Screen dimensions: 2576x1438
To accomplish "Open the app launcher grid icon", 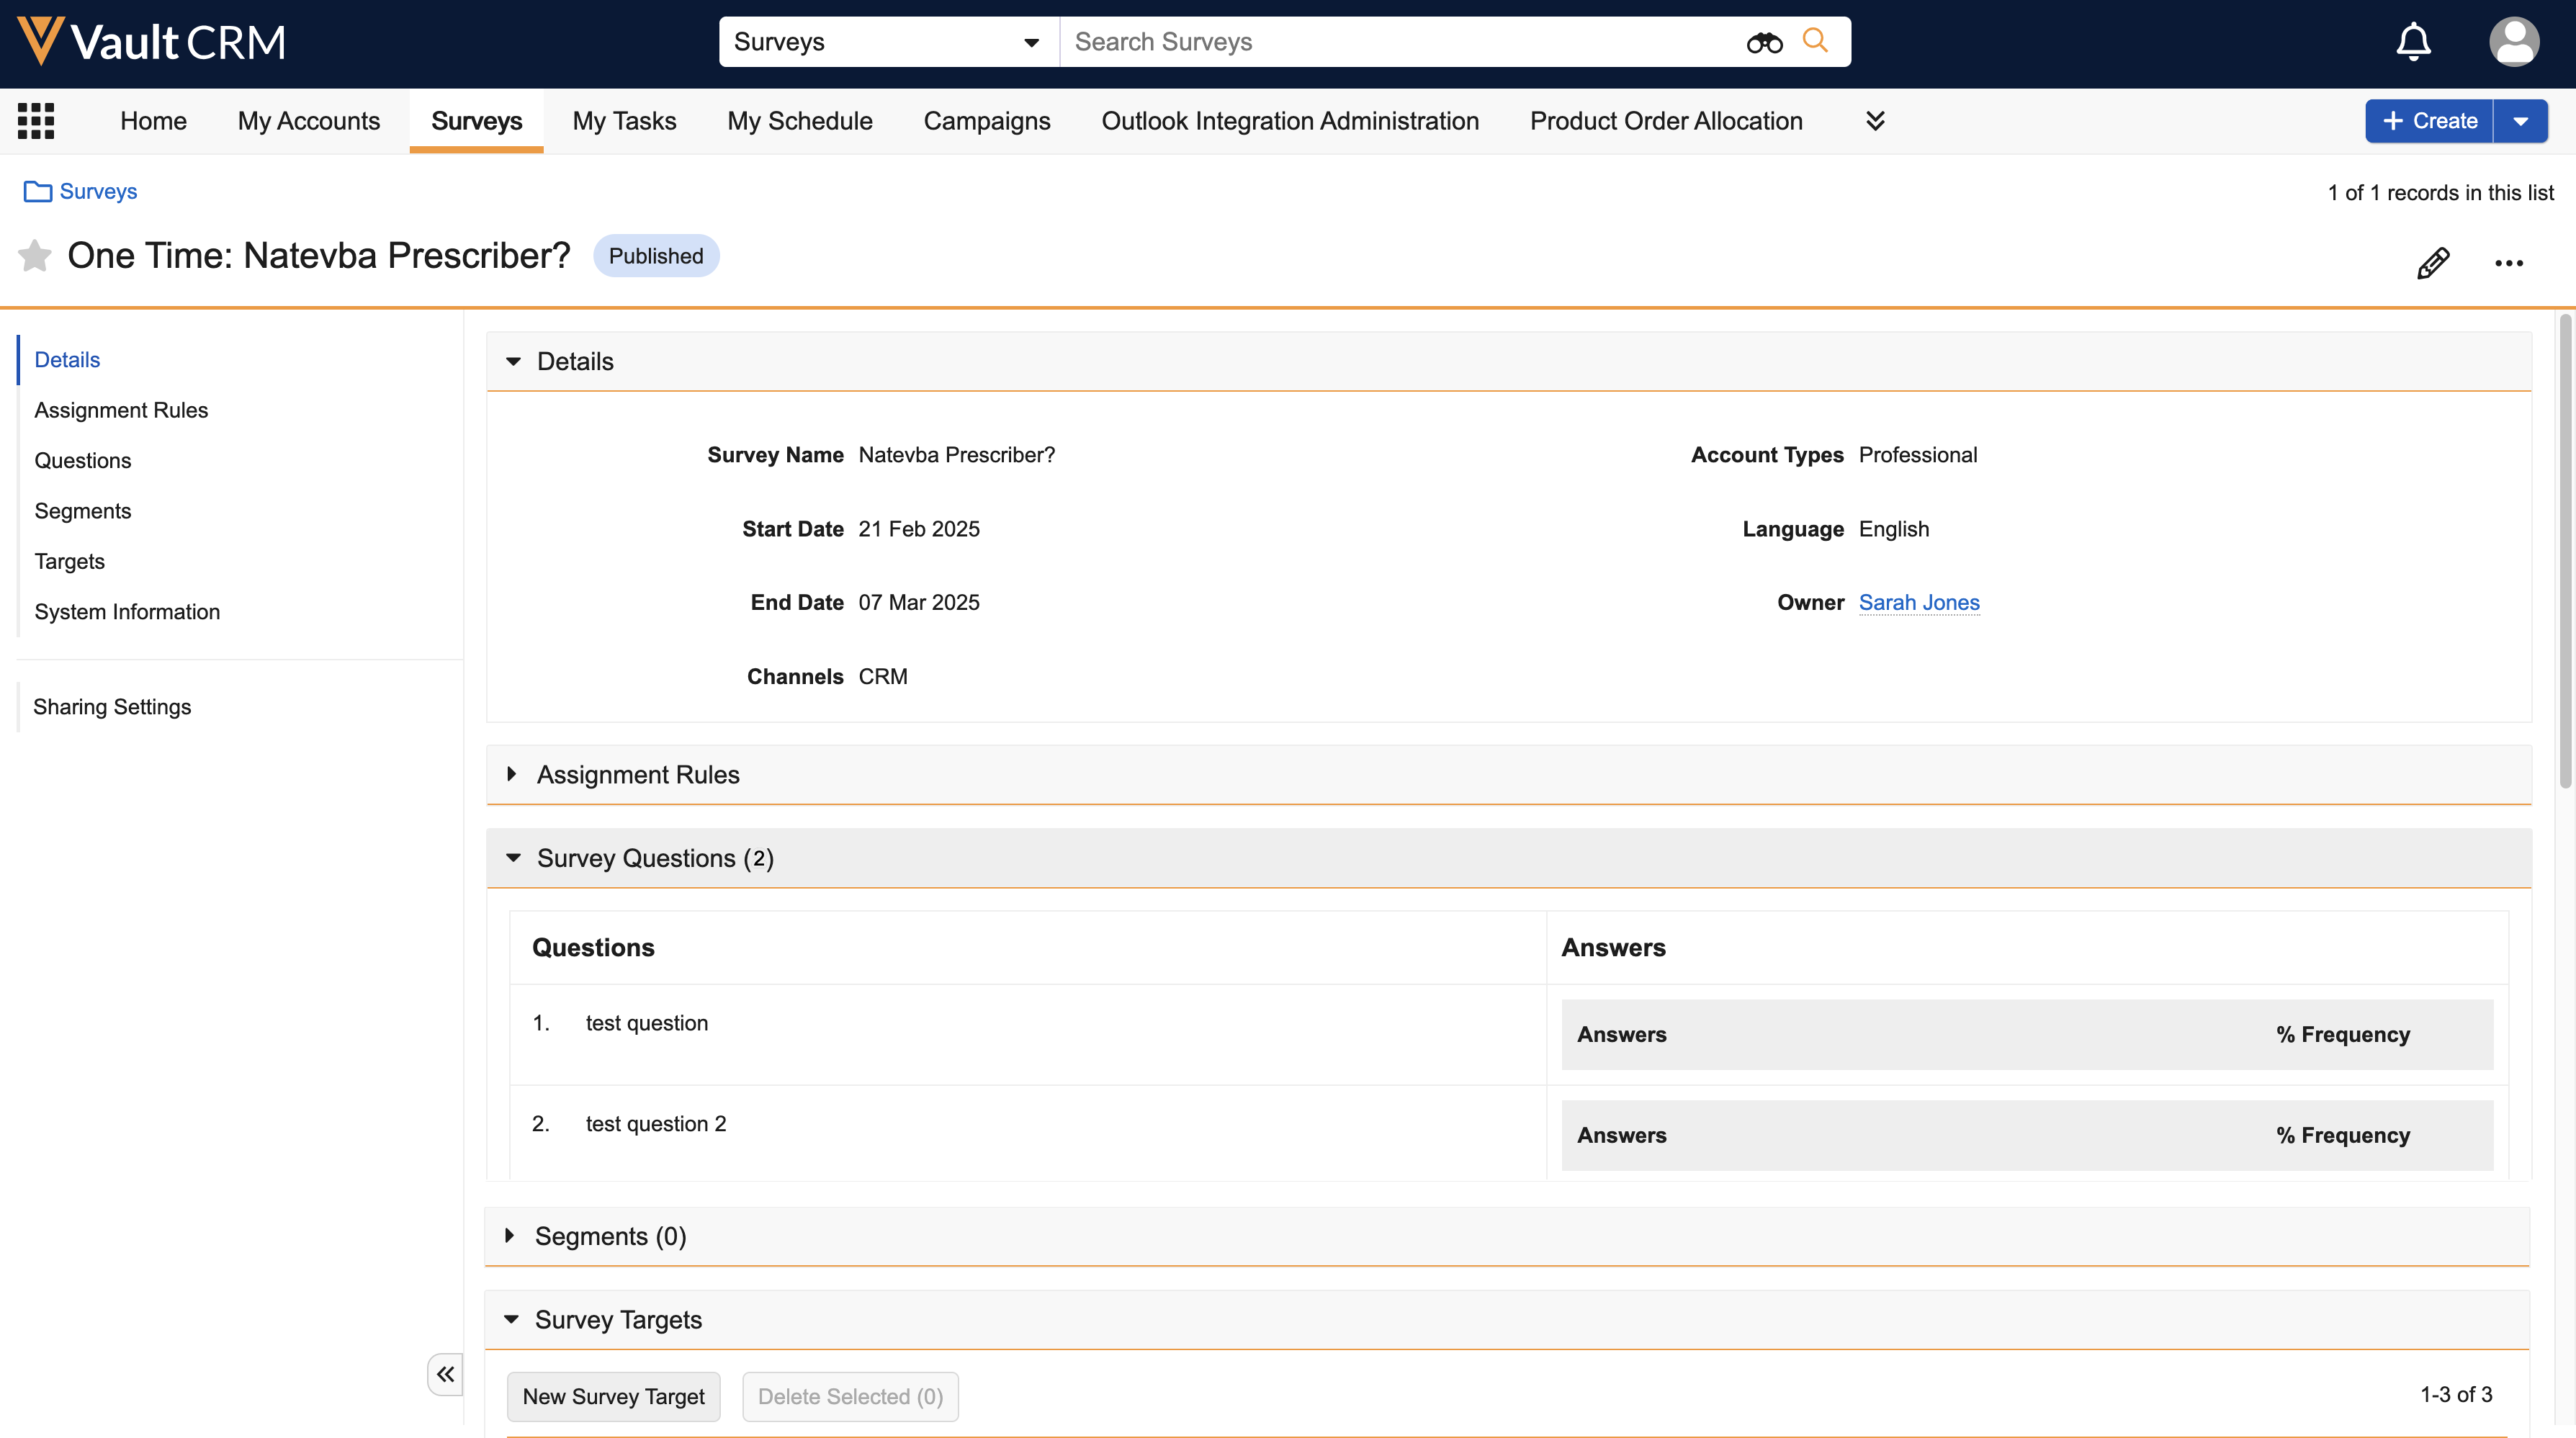I will click(36, 121).
